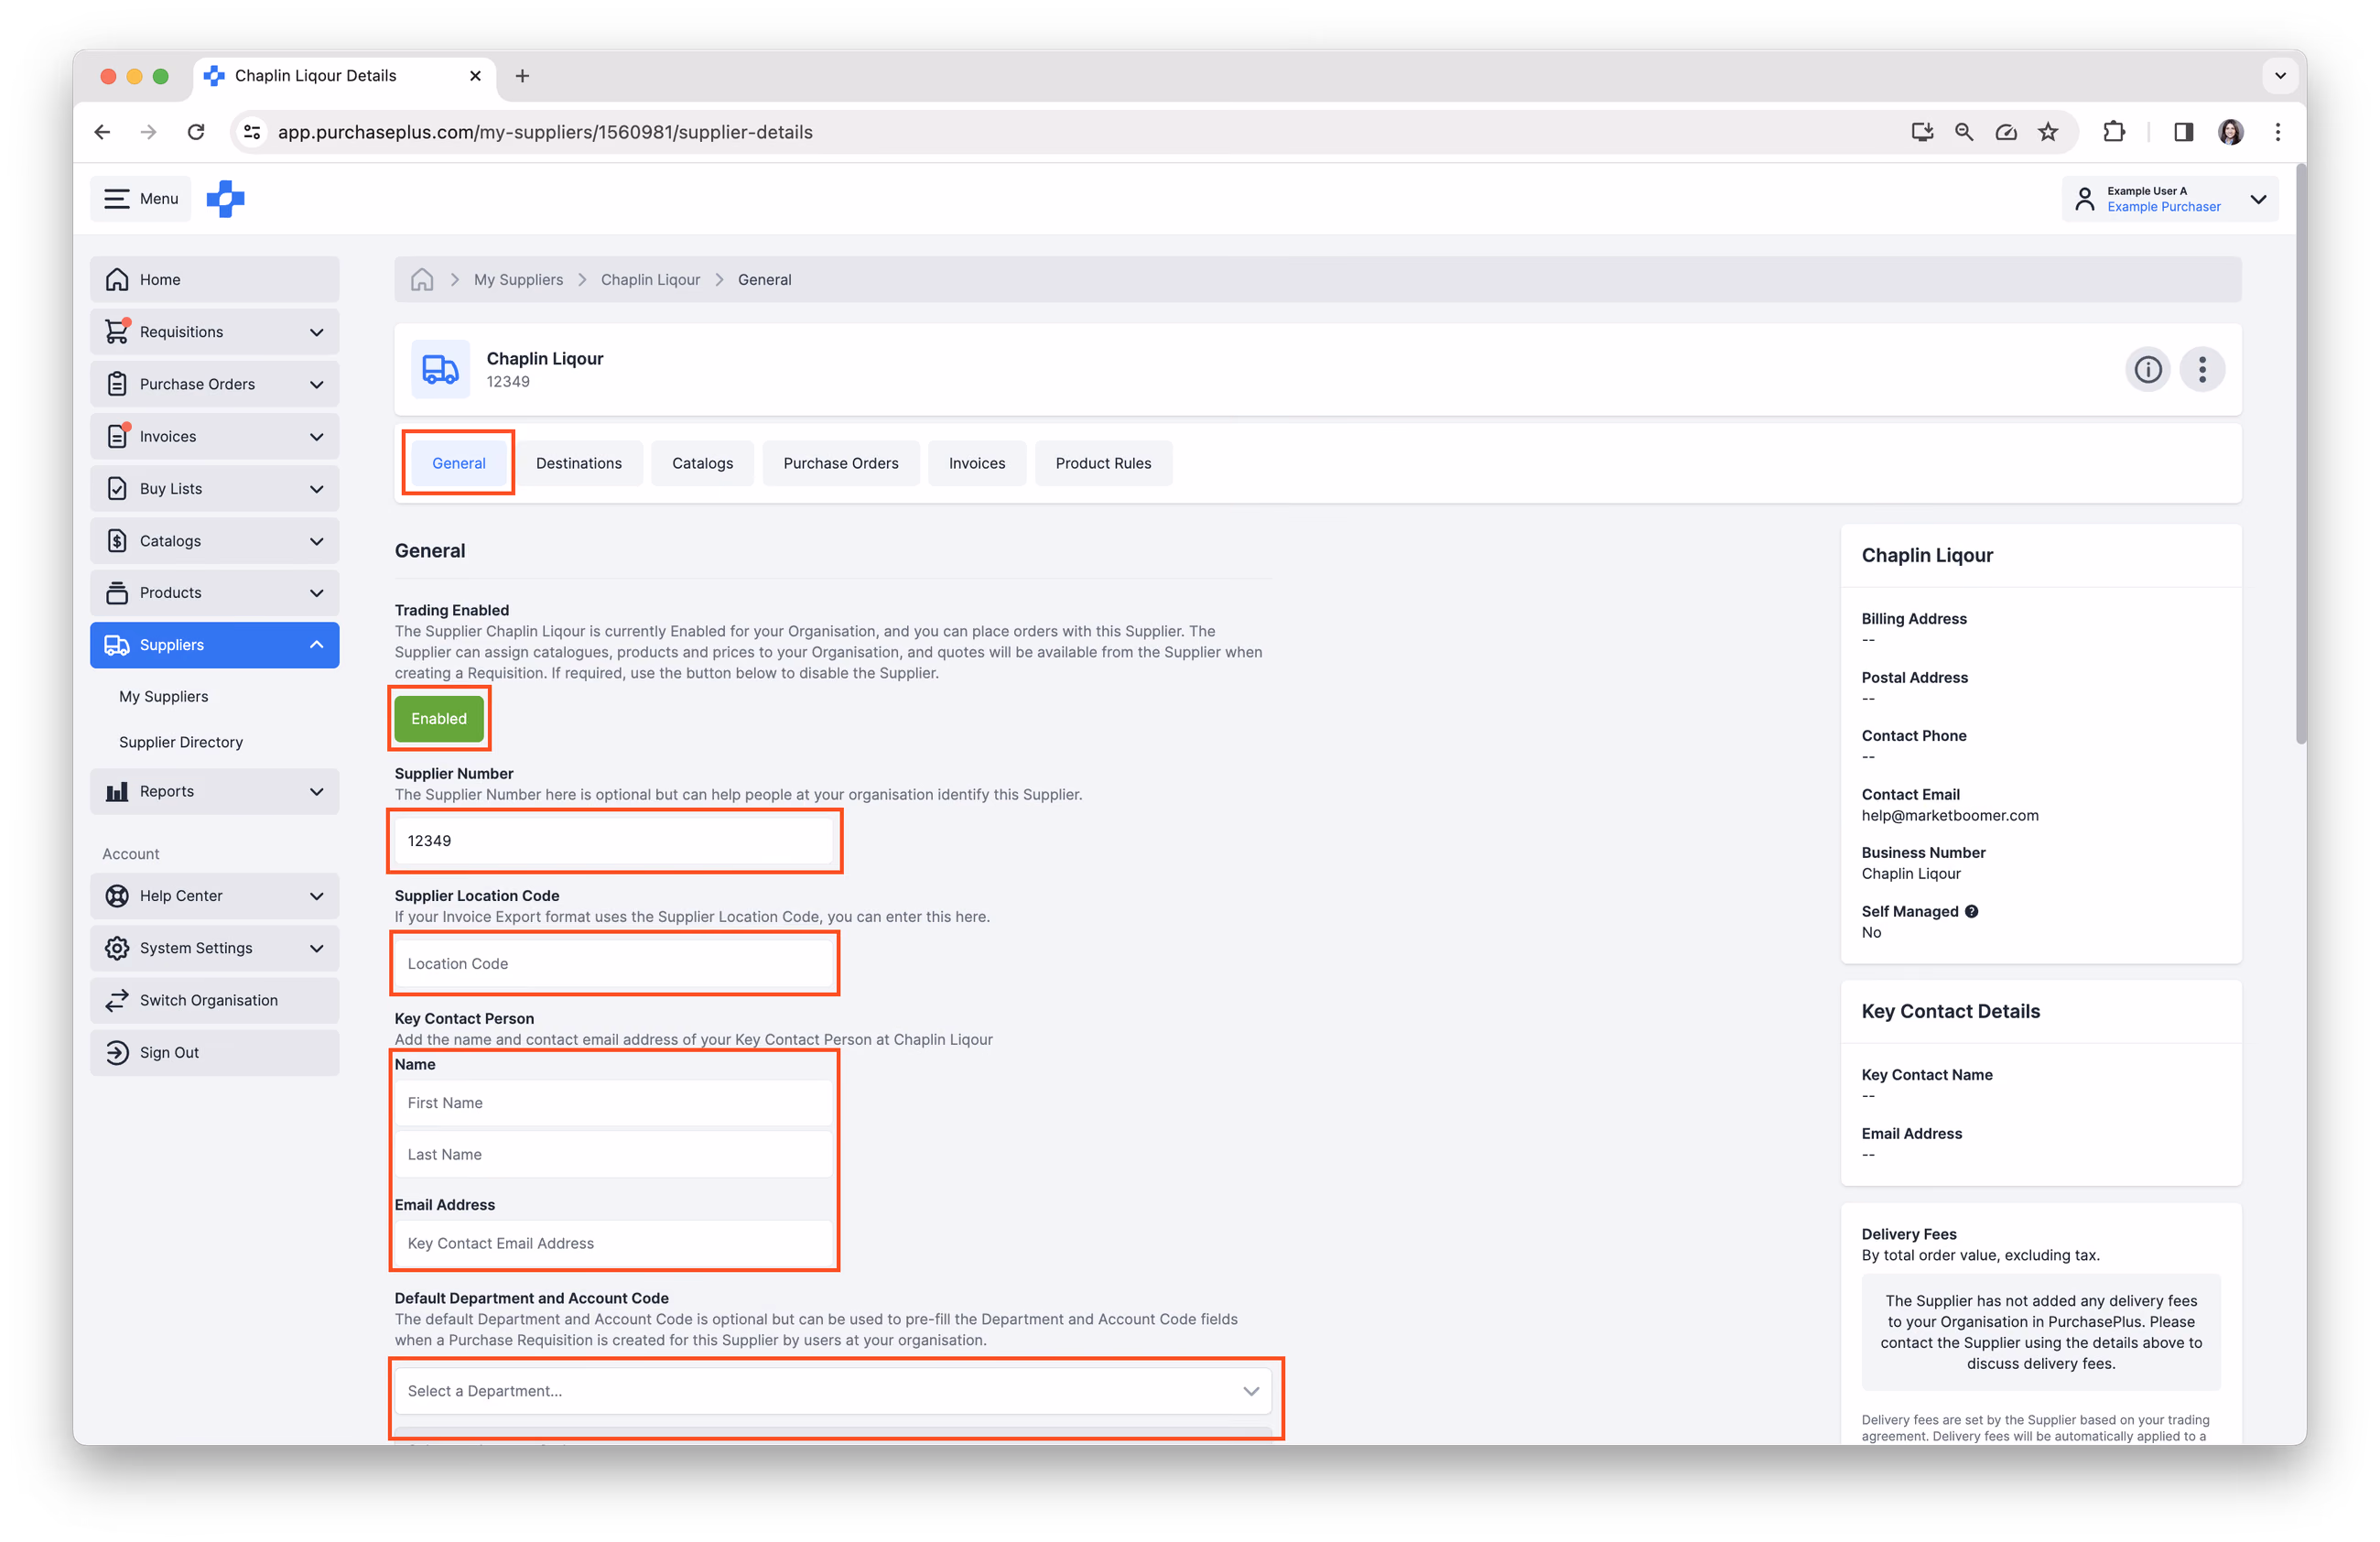Click the Supplier Number field

tap(613, 841)
